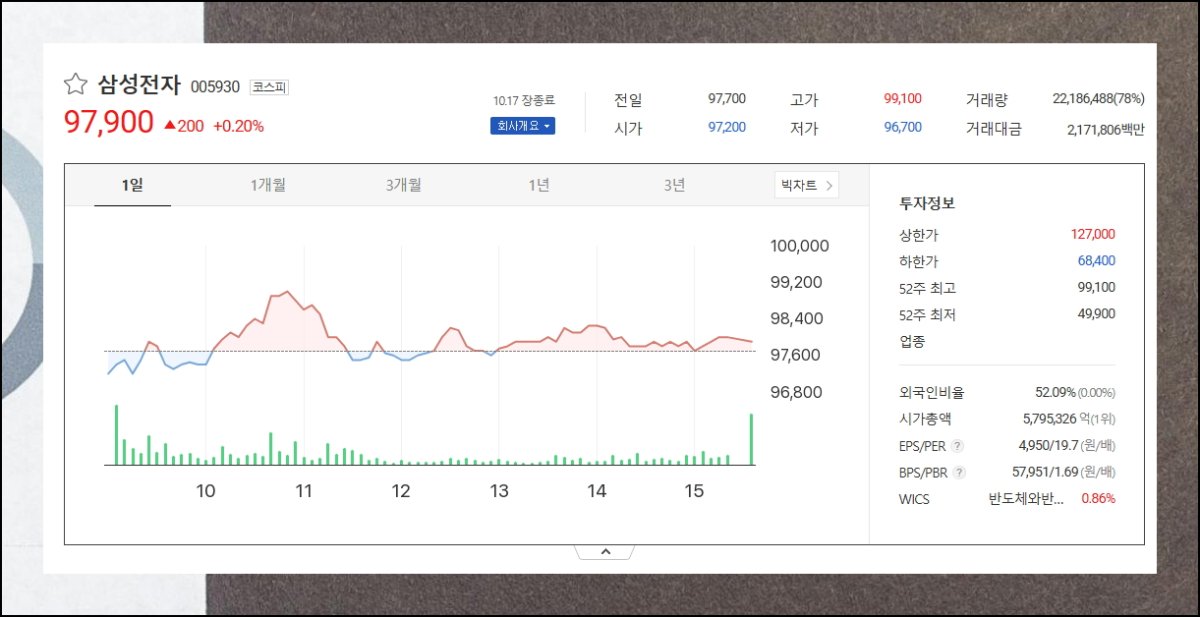1200x617 pixels.
Task: Click the 거래대금 value 2,171,806백만
Action: 1105,129
